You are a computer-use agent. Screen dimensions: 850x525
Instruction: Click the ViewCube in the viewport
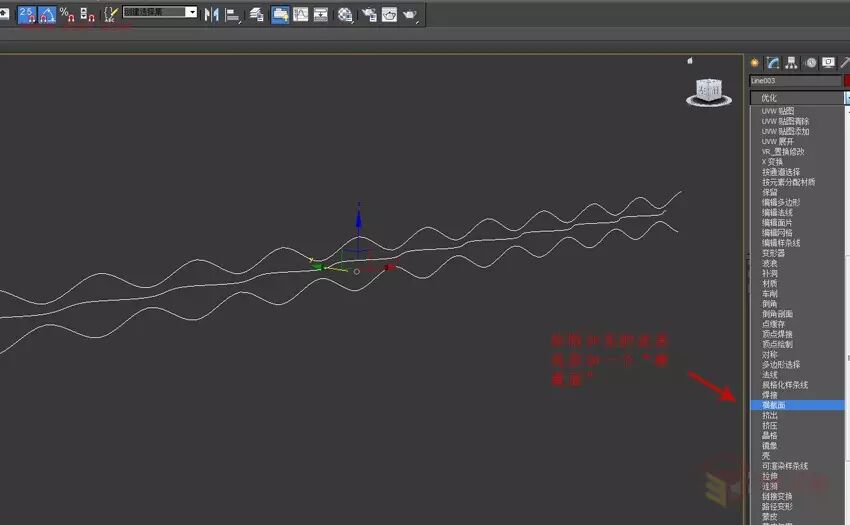tap(709, 92)
